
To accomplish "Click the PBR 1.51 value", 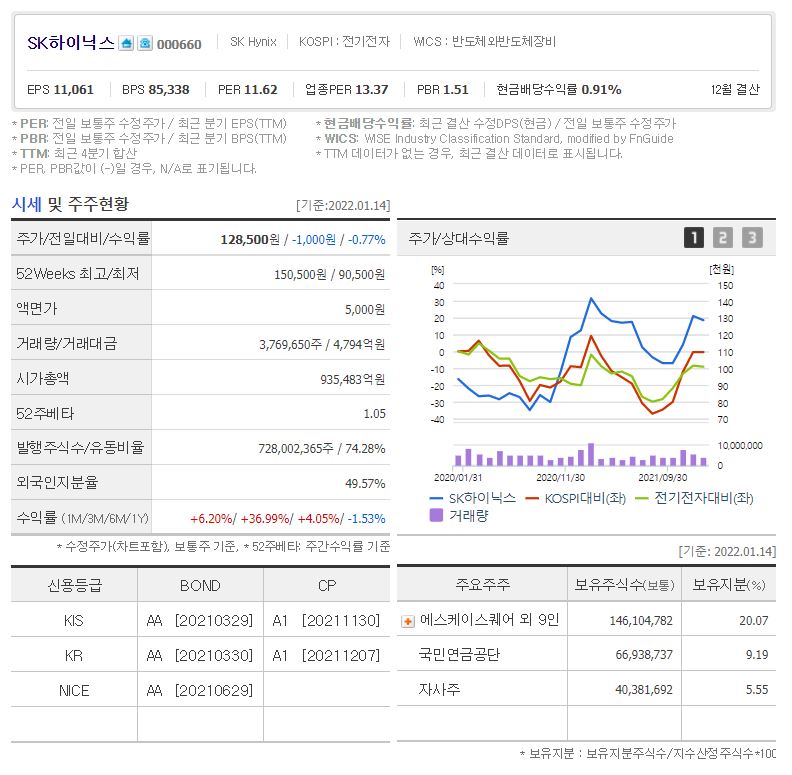I will (x=442, y=90).
